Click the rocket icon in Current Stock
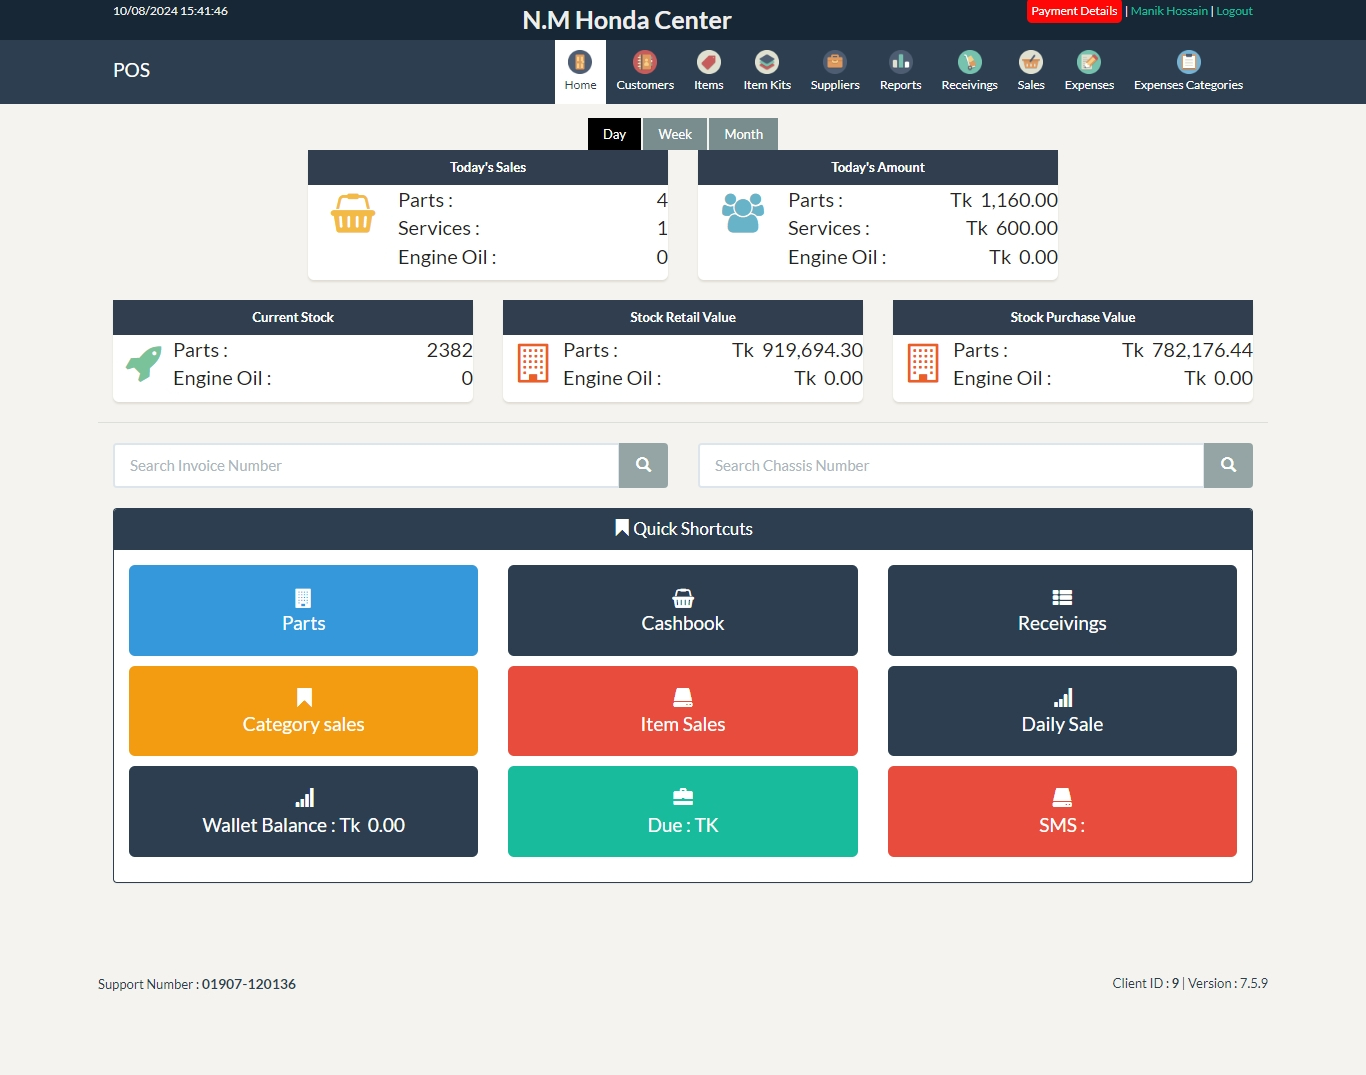Viewport: 1366px width, 1075px height. pyautogui.click(x=144, y=362)
